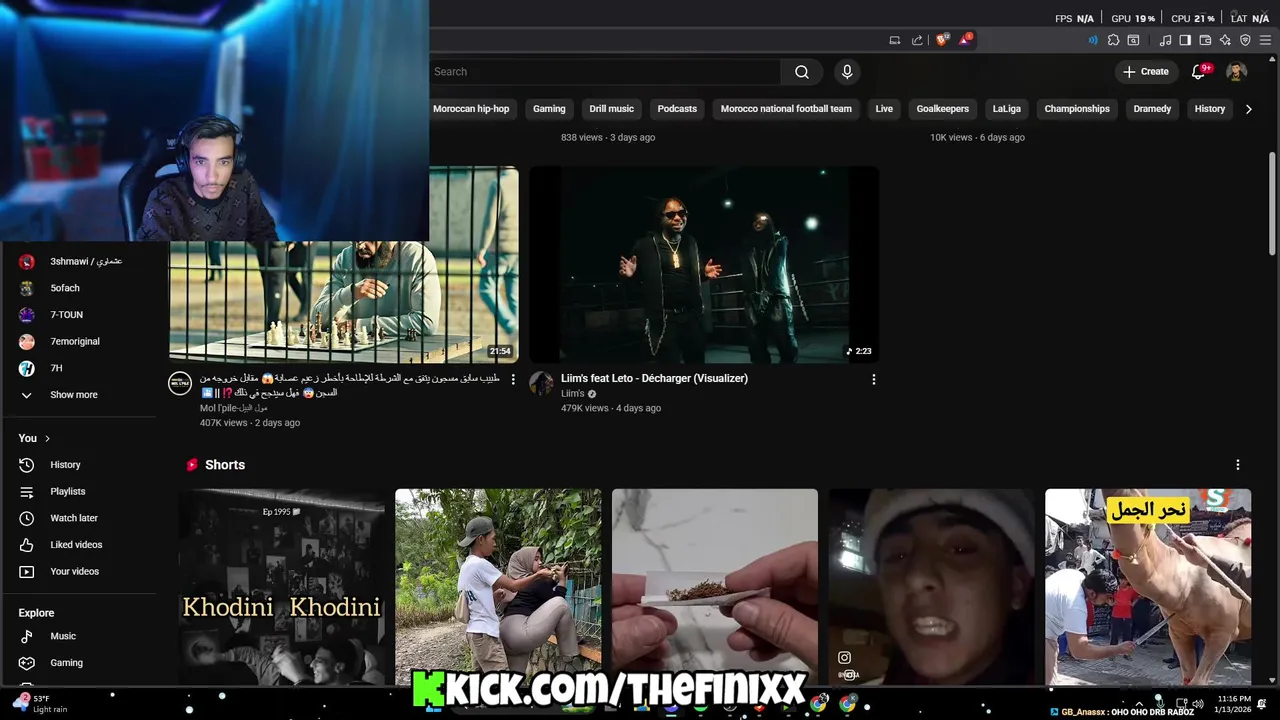The width and height of the screenshot is (1280, 720).
Task: Open the Liim's channel name link
Action: point(573,394)
